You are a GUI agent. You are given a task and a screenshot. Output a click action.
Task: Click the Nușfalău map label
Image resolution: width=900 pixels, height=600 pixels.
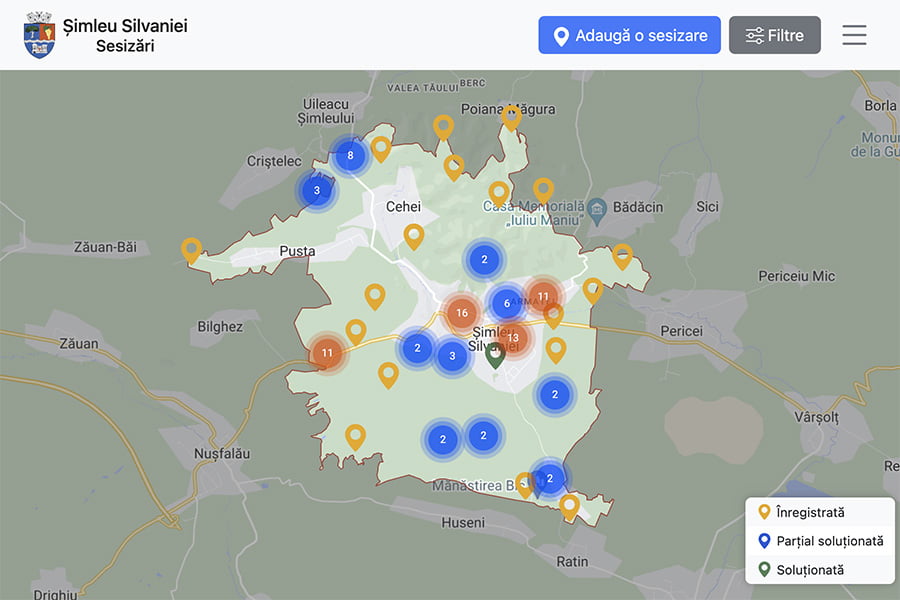222,454
